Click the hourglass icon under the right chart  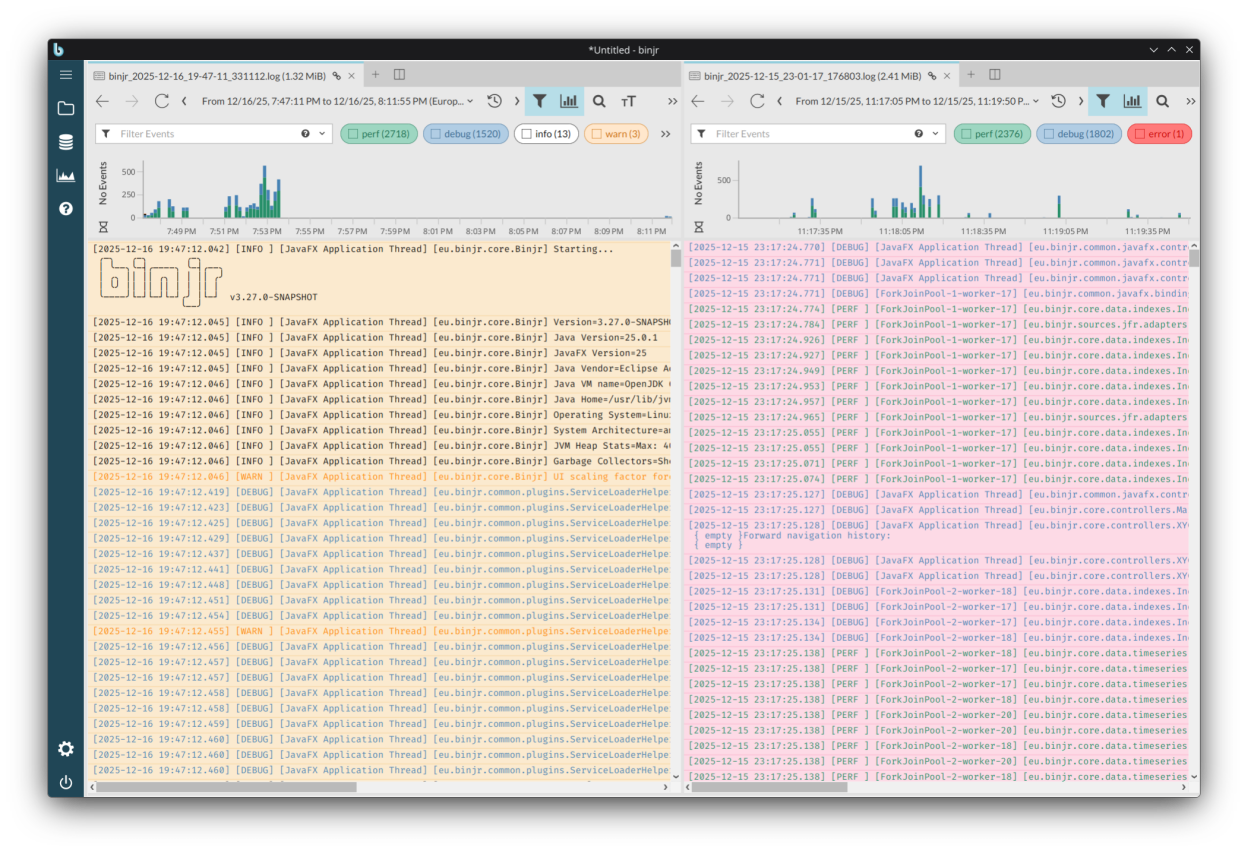[699, 227]
